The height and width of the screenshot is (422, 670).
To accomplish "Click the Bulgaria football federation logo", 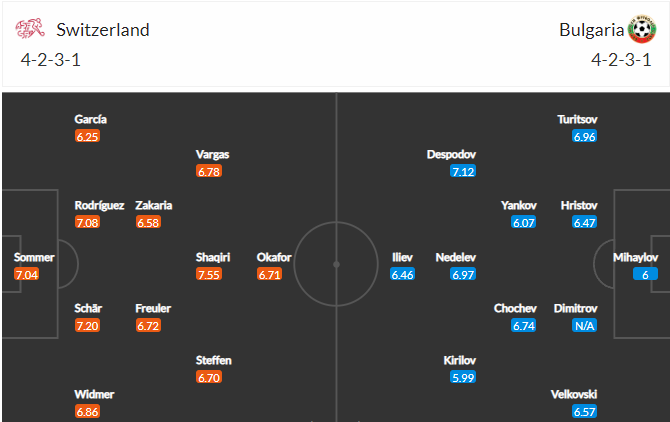I will tap(642, 29).
